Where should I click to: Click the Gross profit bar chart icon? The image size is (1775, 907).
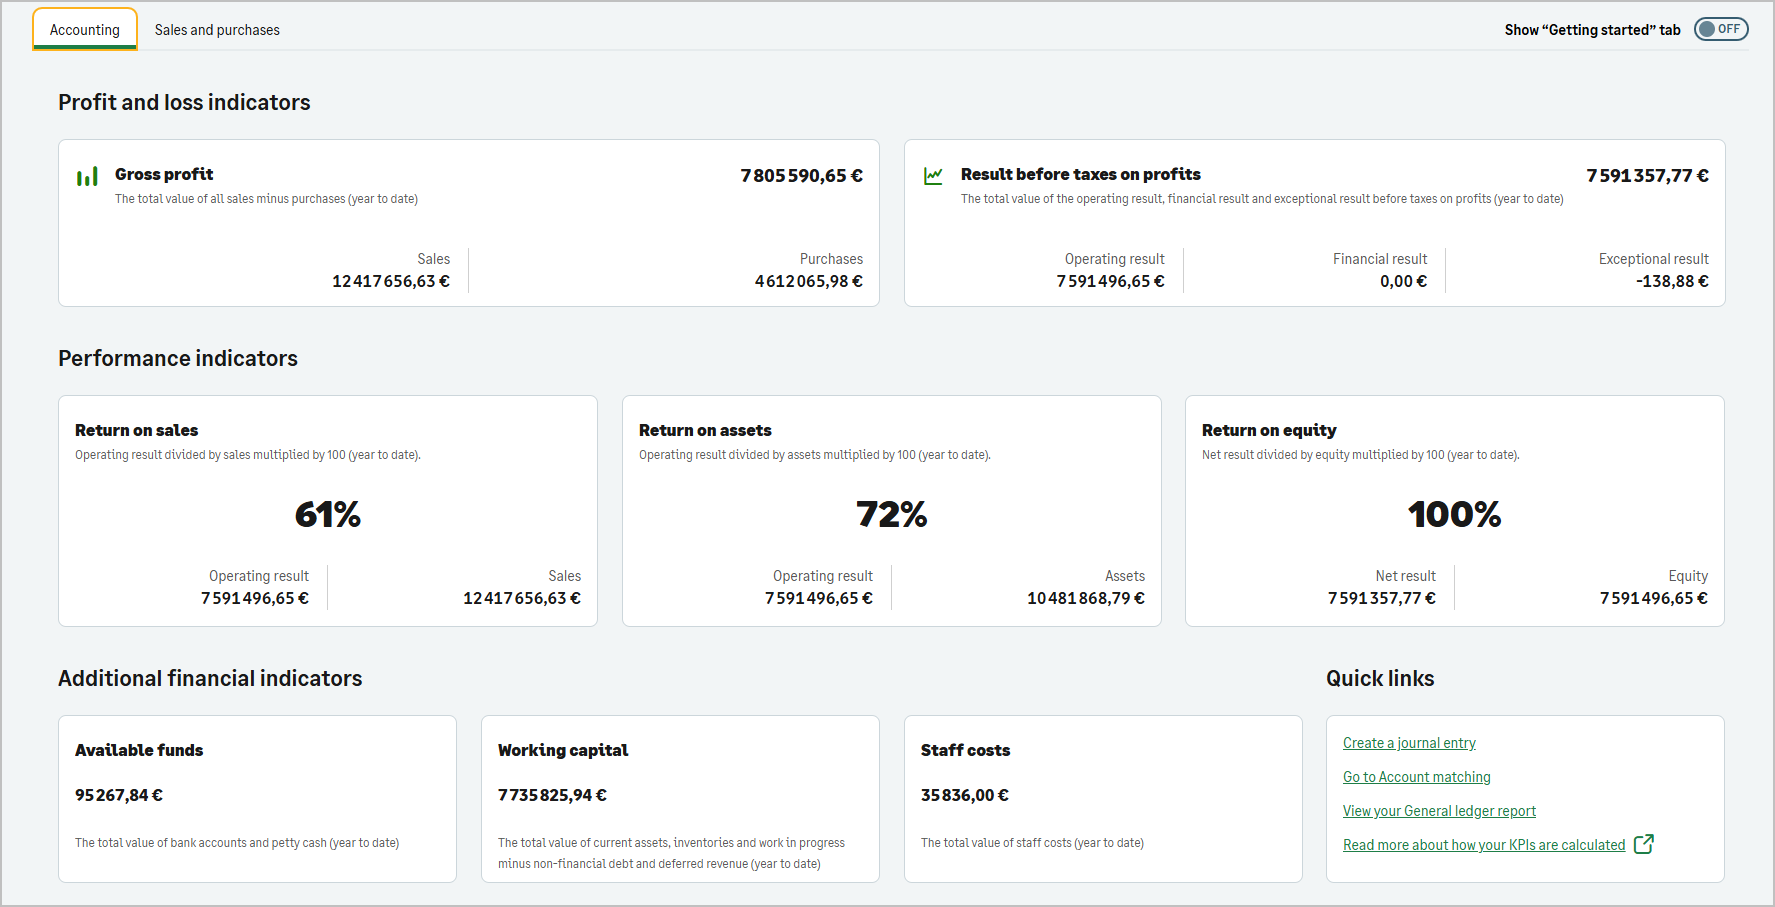(x=87, y=176)
